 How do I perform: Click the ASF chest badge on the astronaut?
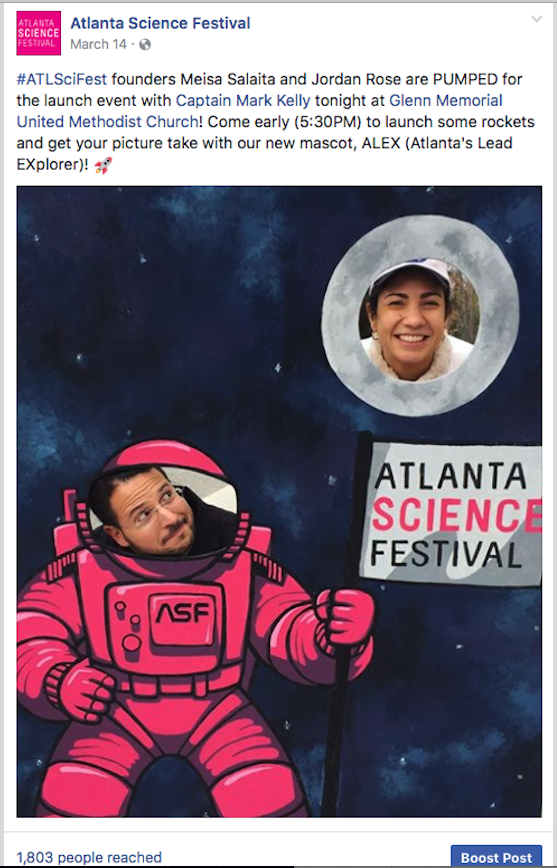pyautogui.click(x=182, y=612)
